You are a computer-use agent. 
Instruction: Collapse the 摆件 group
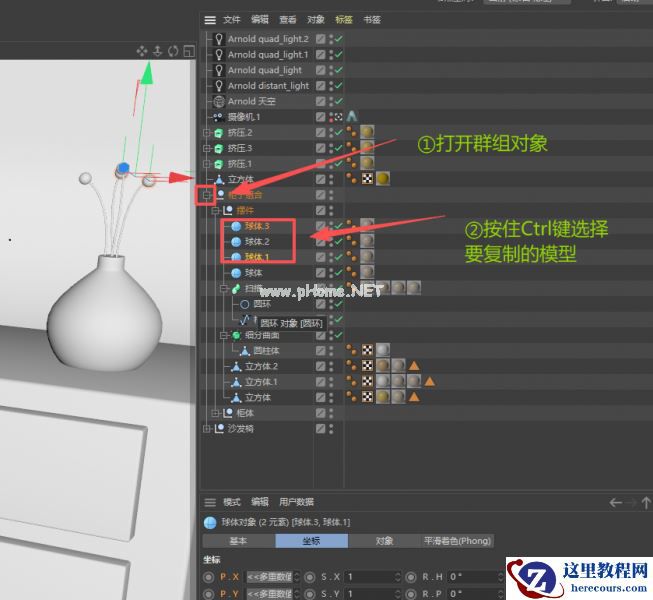(x=215, y=211)
